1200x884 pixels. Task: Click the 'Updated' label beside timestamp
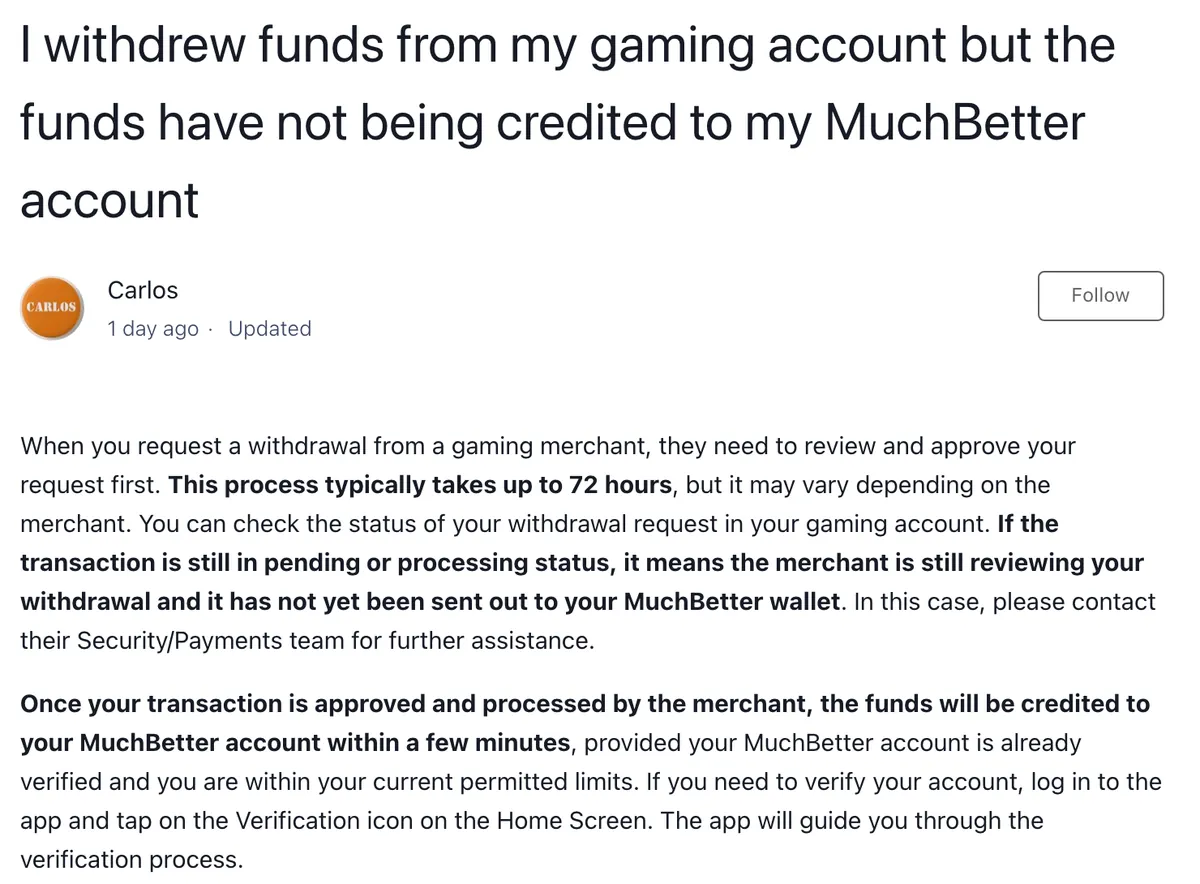270,329
